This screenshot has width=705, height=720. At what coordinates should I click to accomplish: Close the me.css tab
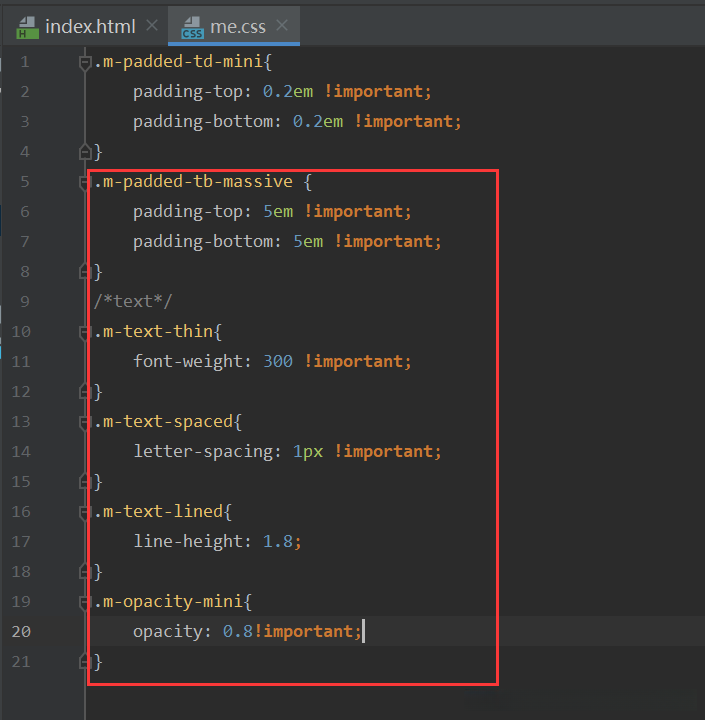pyautogui.click(x=283, y=26)
